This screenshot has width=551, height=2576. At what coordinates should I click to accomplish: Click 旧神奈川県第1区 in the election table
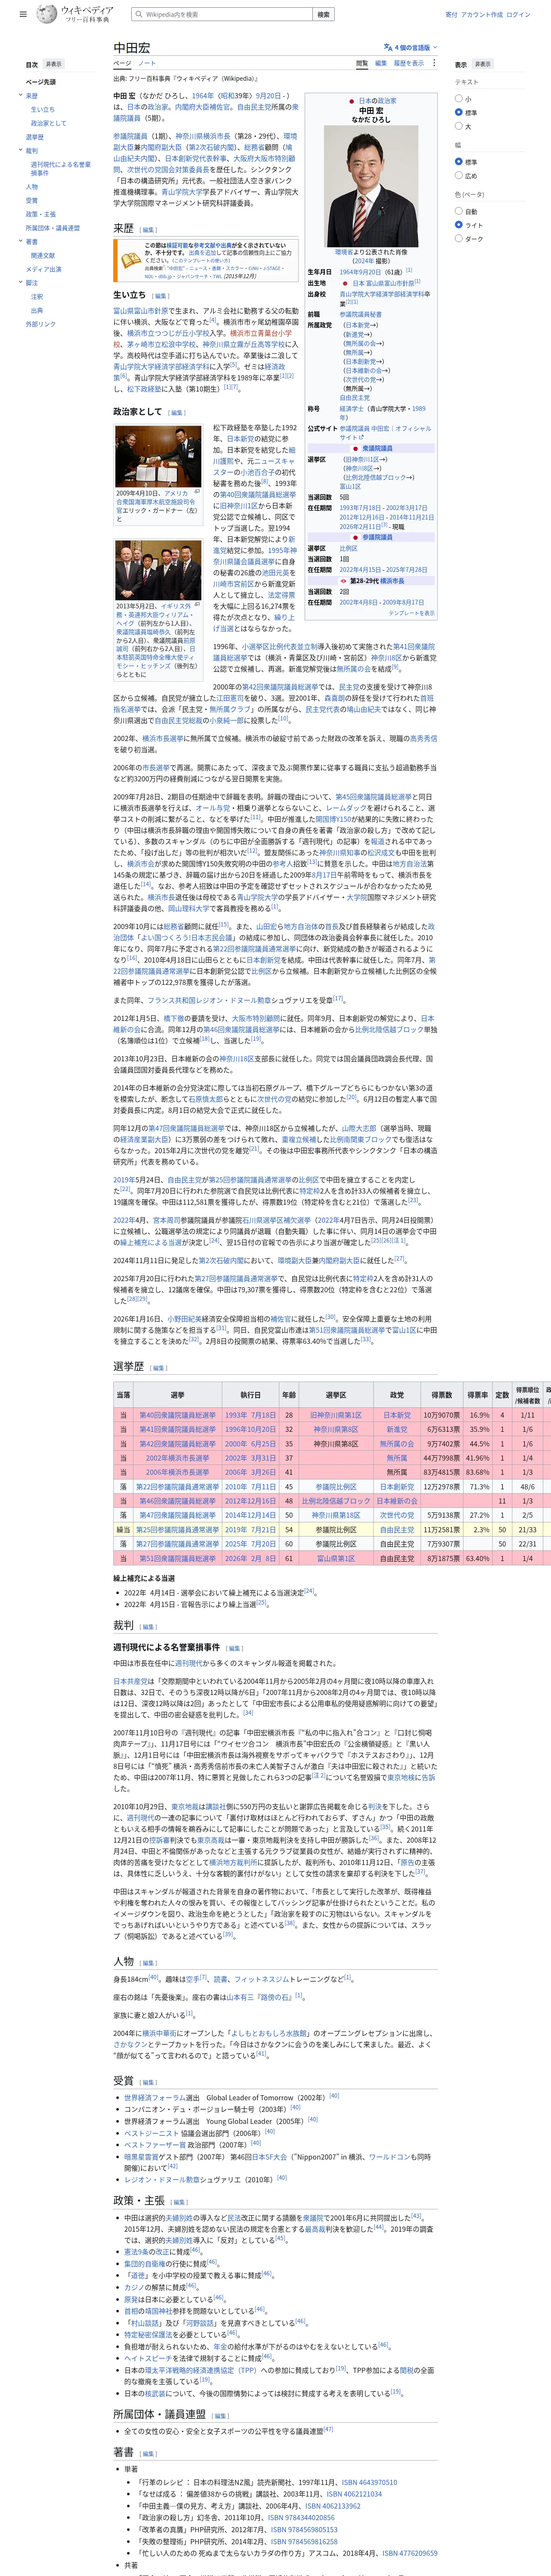coord(336,1415)
